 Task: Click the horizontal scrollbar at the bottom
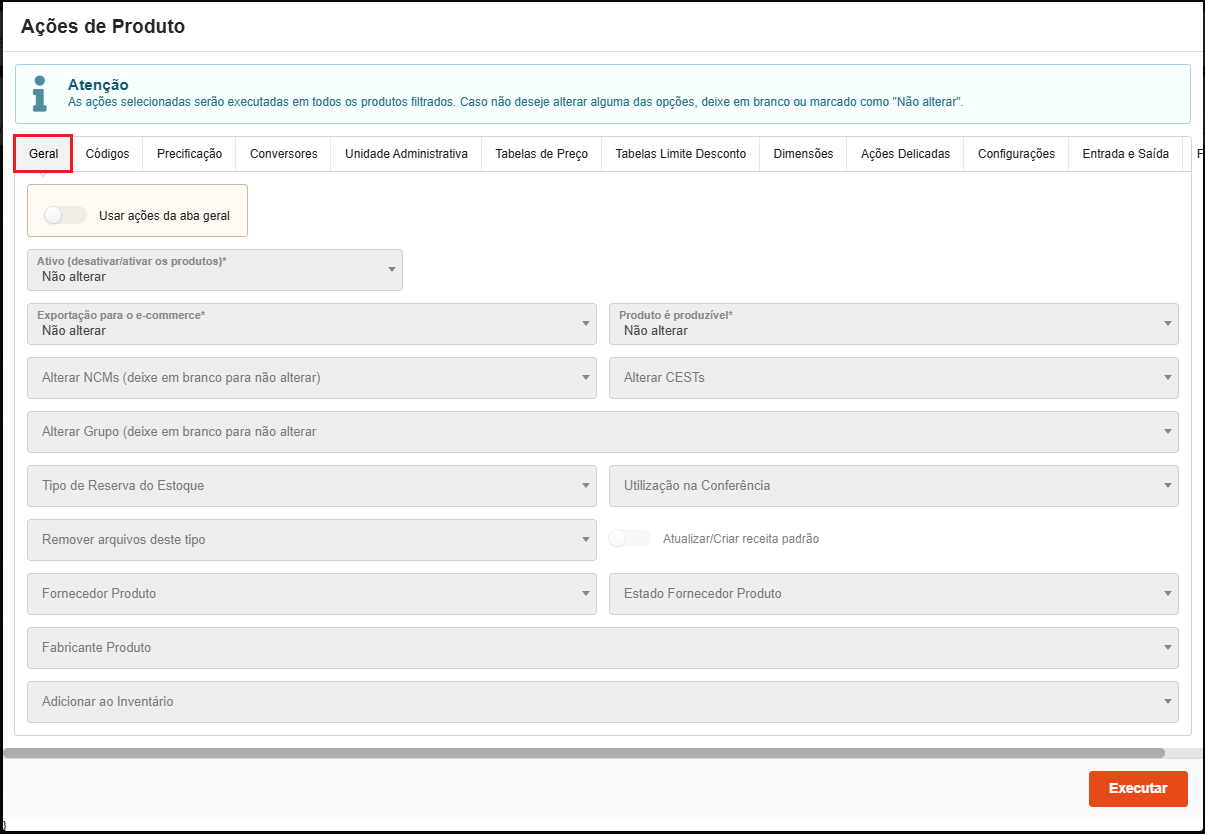click(x=584, y=753)
